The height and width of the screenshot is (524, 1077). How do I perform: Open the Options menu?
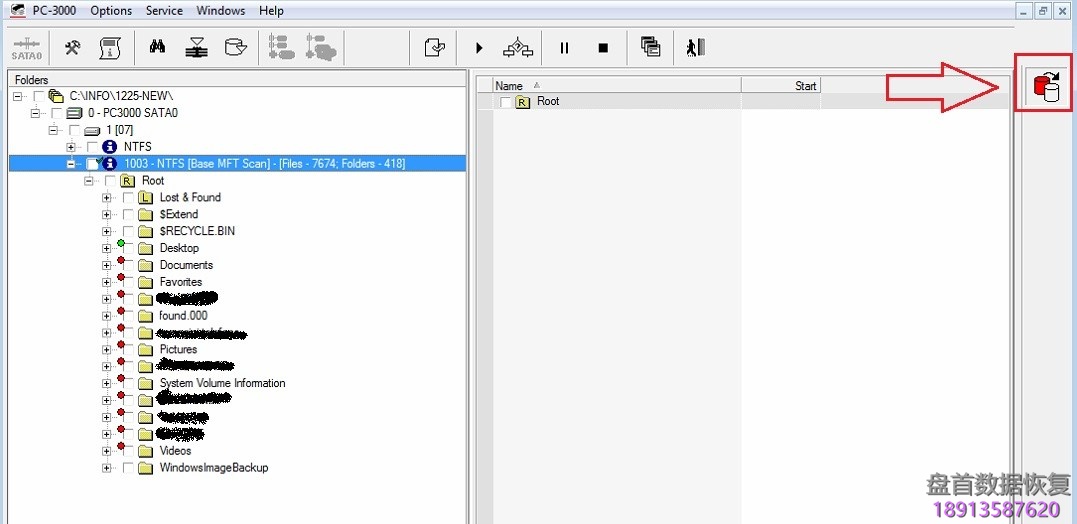pos(111,11)
